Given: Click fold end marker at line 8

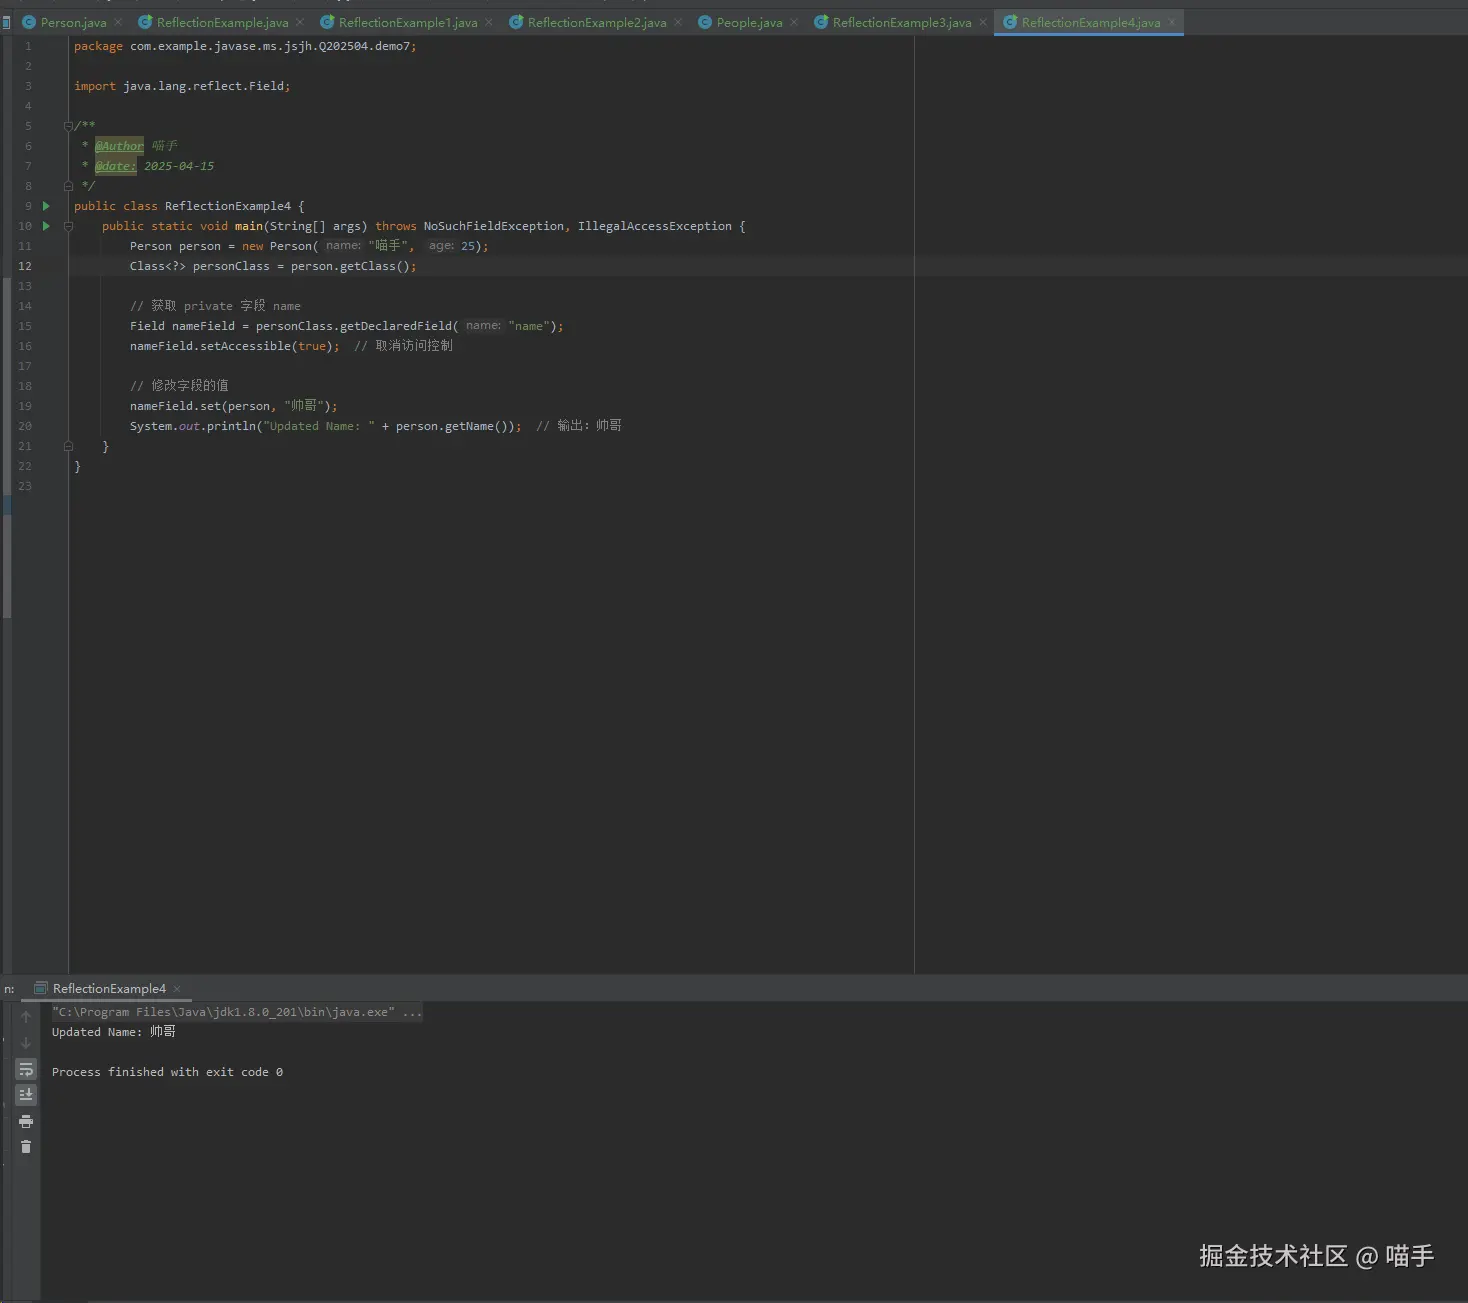Looking at the screenshot, I should coord(68,186).
